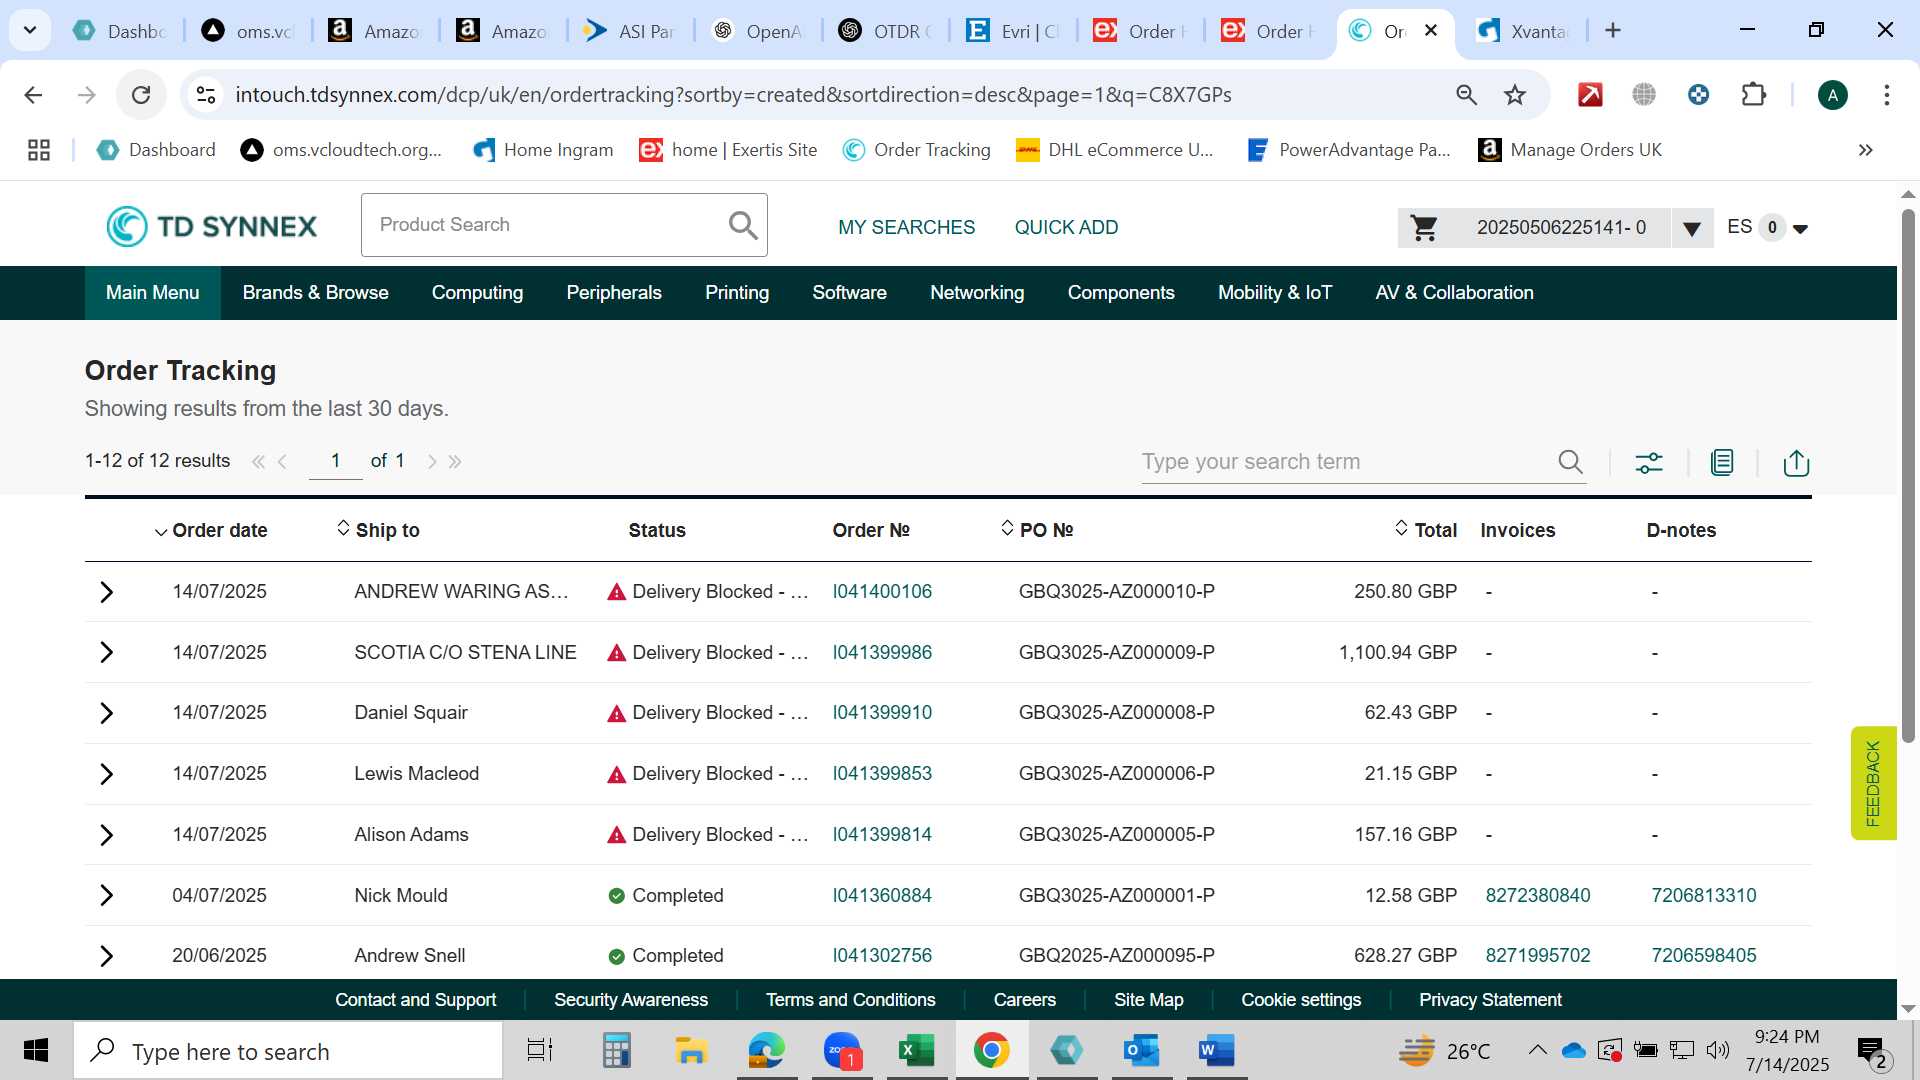Expand the SCOTIA C/O STENA LINE row
The width and height of the screenshot is (1920, 1080).
pos(106,653)
